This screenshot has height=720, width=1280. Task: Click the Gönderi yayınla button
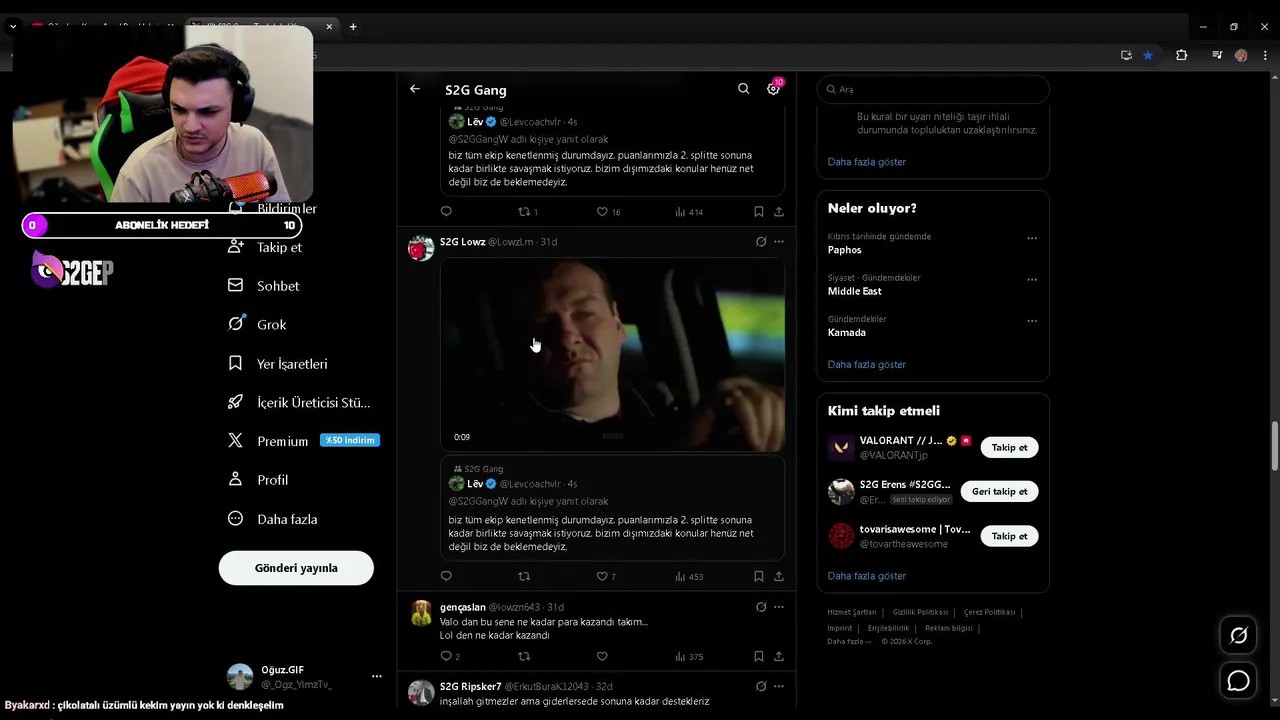(x=296, y=568)
